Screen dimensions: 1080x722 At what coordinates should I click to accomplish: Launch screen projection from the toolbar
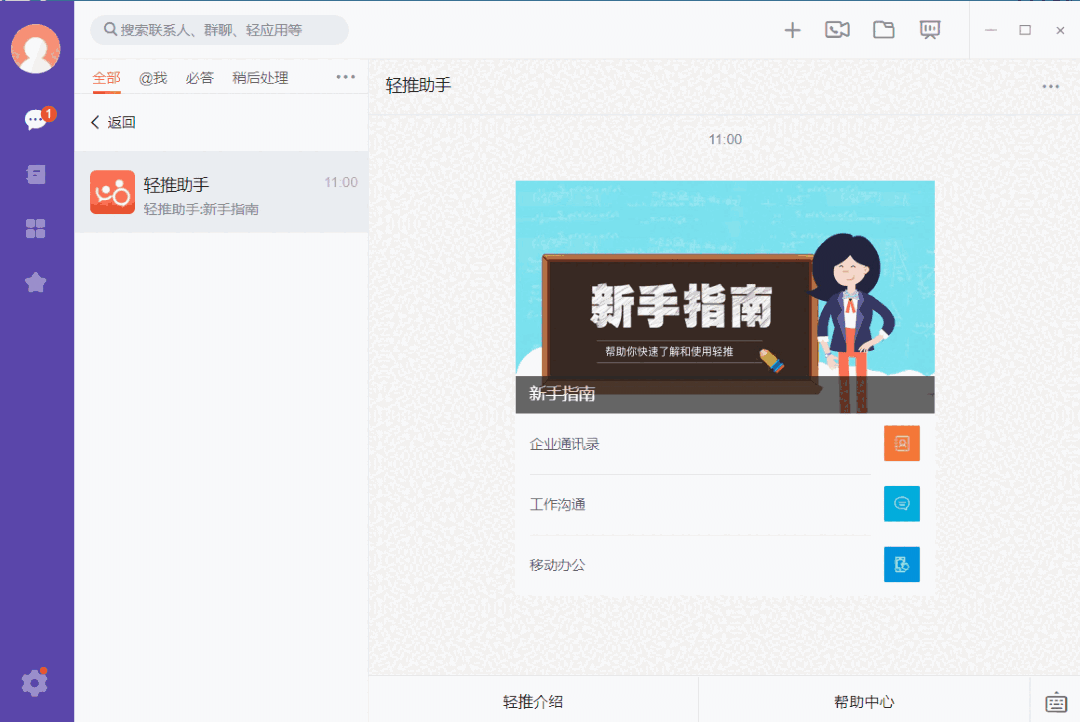929,30
